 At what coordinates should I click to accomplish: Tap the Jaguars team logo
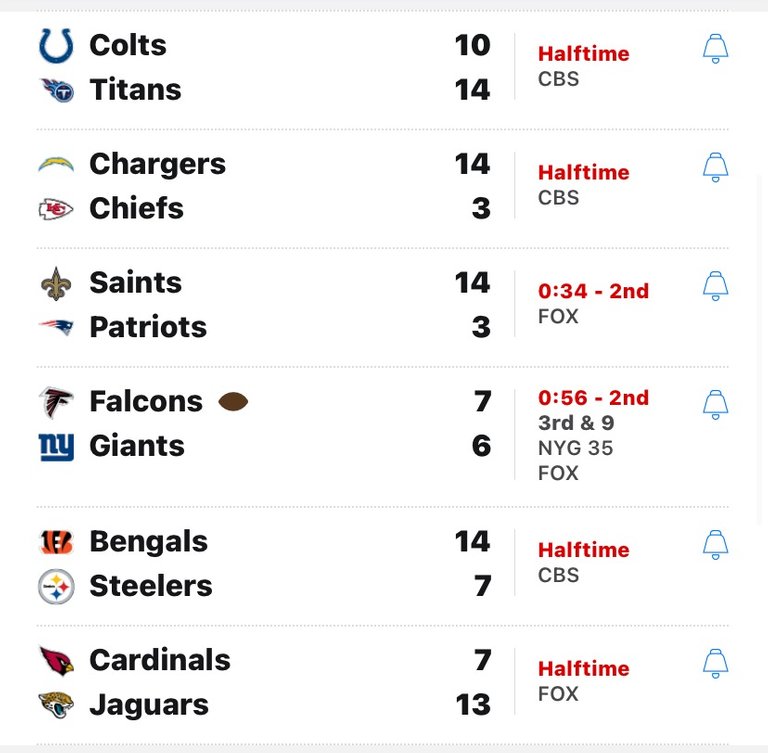point(56,704)
